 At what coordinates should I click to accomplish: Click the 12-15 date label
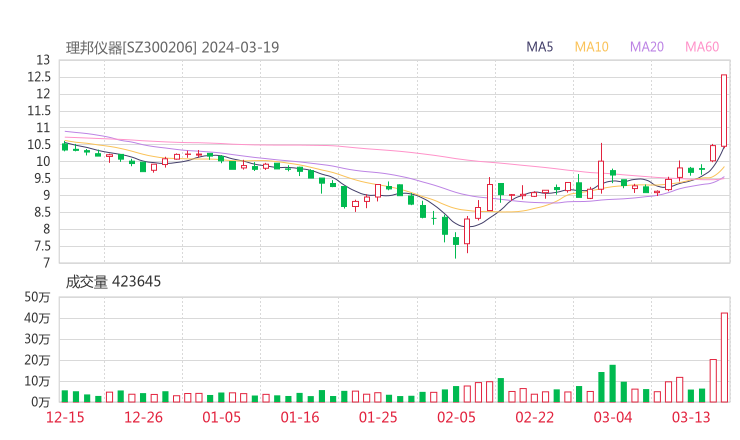pos(65,417)
